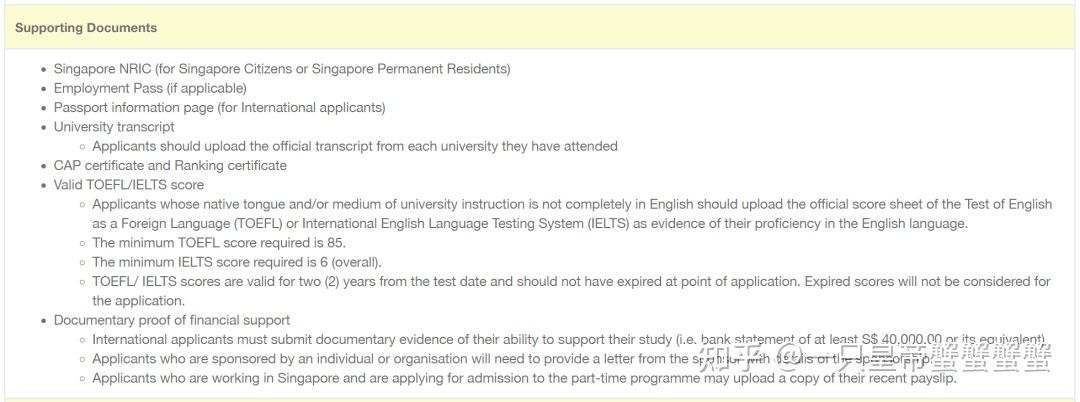1080x402 pixels.
Task: Click the bullet before Singapore NRIC
Action: point(44,70)
